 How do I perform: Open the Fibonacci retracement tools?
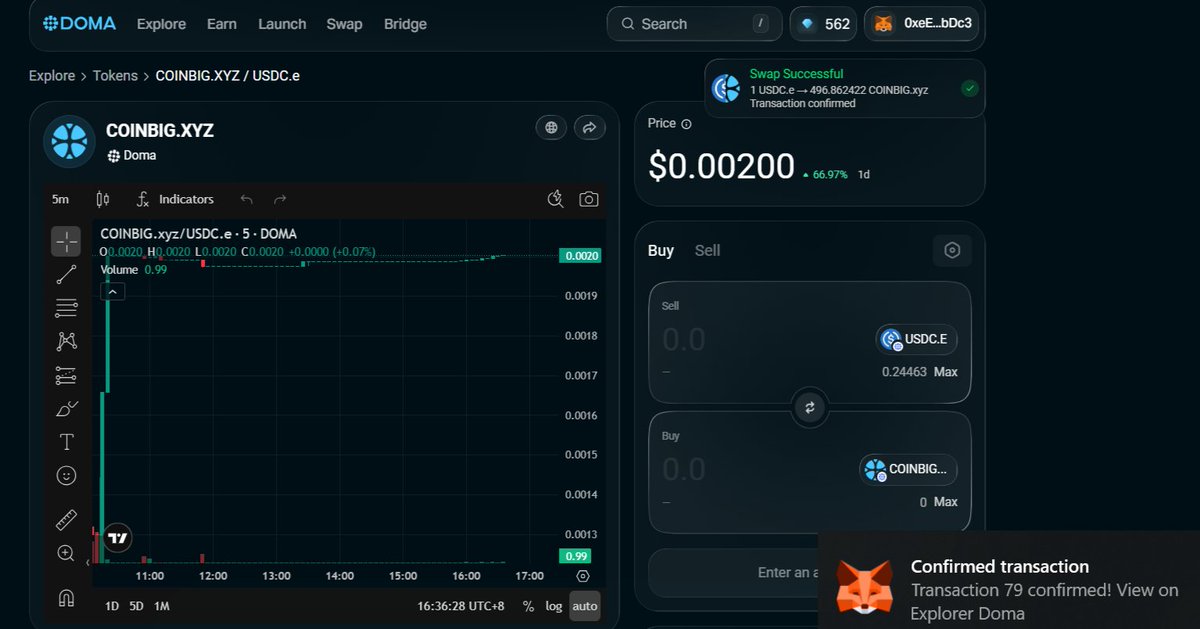66,308
